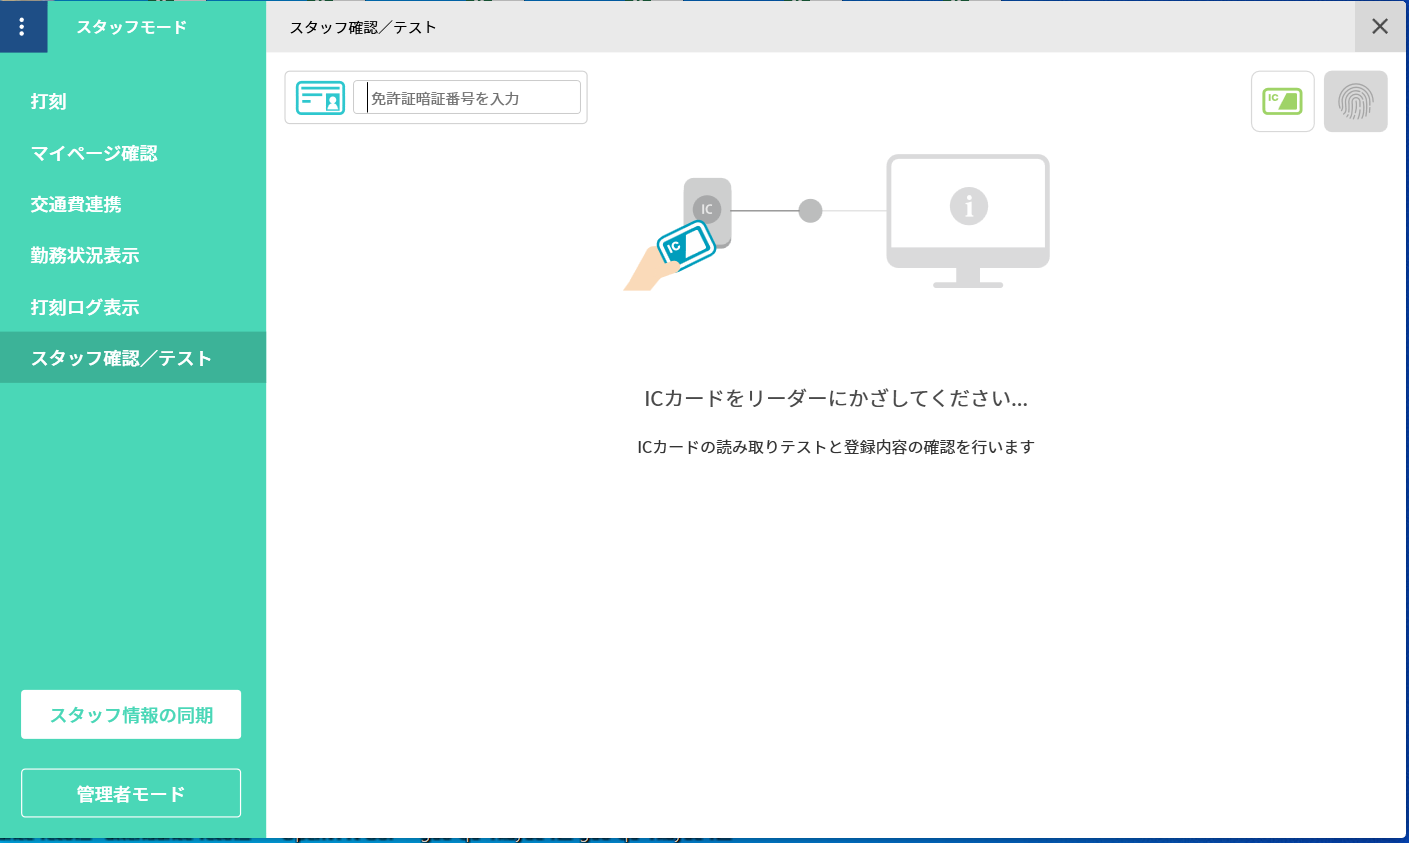Click the スタッフ確認／テスト title text
The width and height of the screenshot is (1409, 843).
363,27
